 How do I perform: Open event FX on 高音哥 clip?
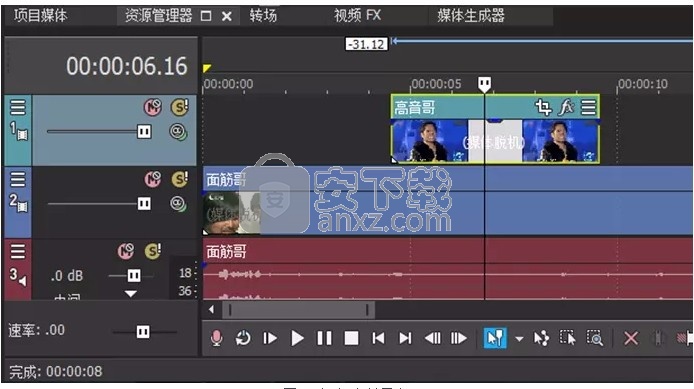tap(566, 107)
